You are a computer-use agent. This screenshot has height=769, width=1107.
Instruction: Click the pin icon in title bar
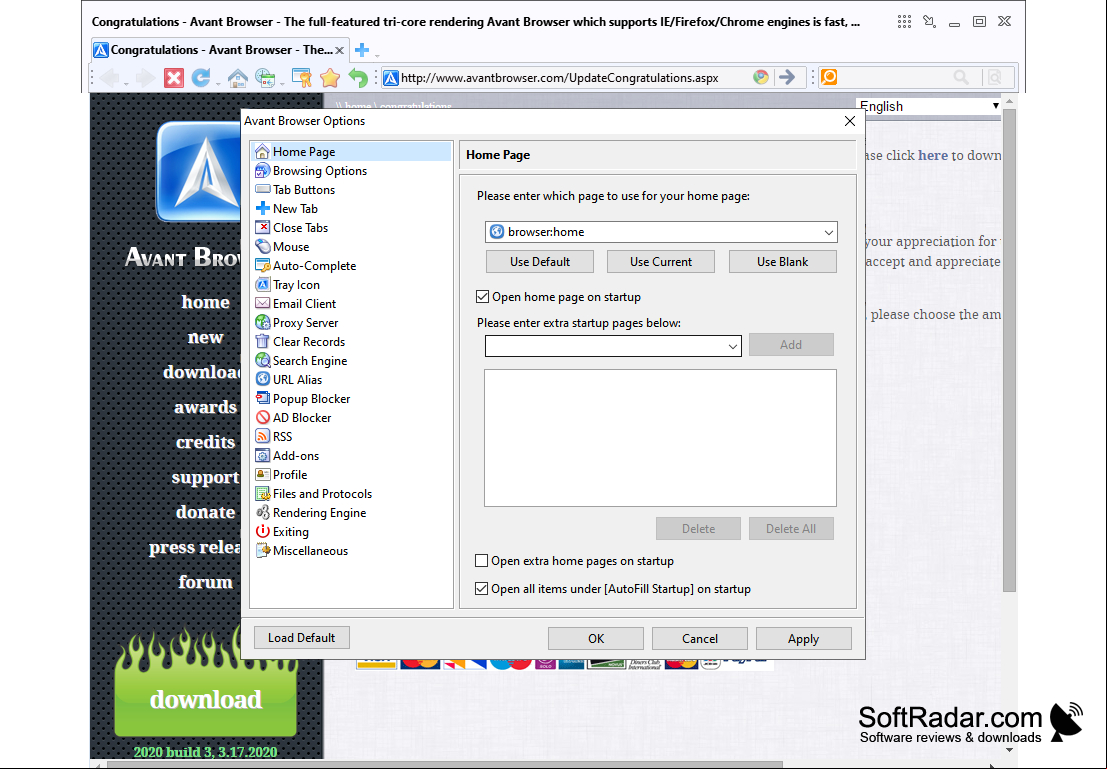click(x=929, y=22)
